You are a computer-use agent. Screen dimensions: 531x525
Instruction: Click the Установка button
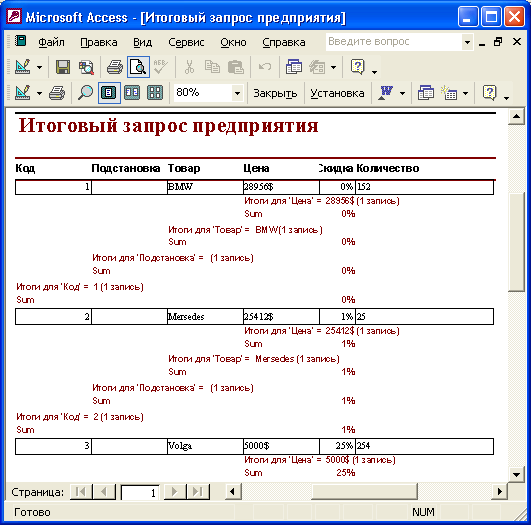(337, 93)
